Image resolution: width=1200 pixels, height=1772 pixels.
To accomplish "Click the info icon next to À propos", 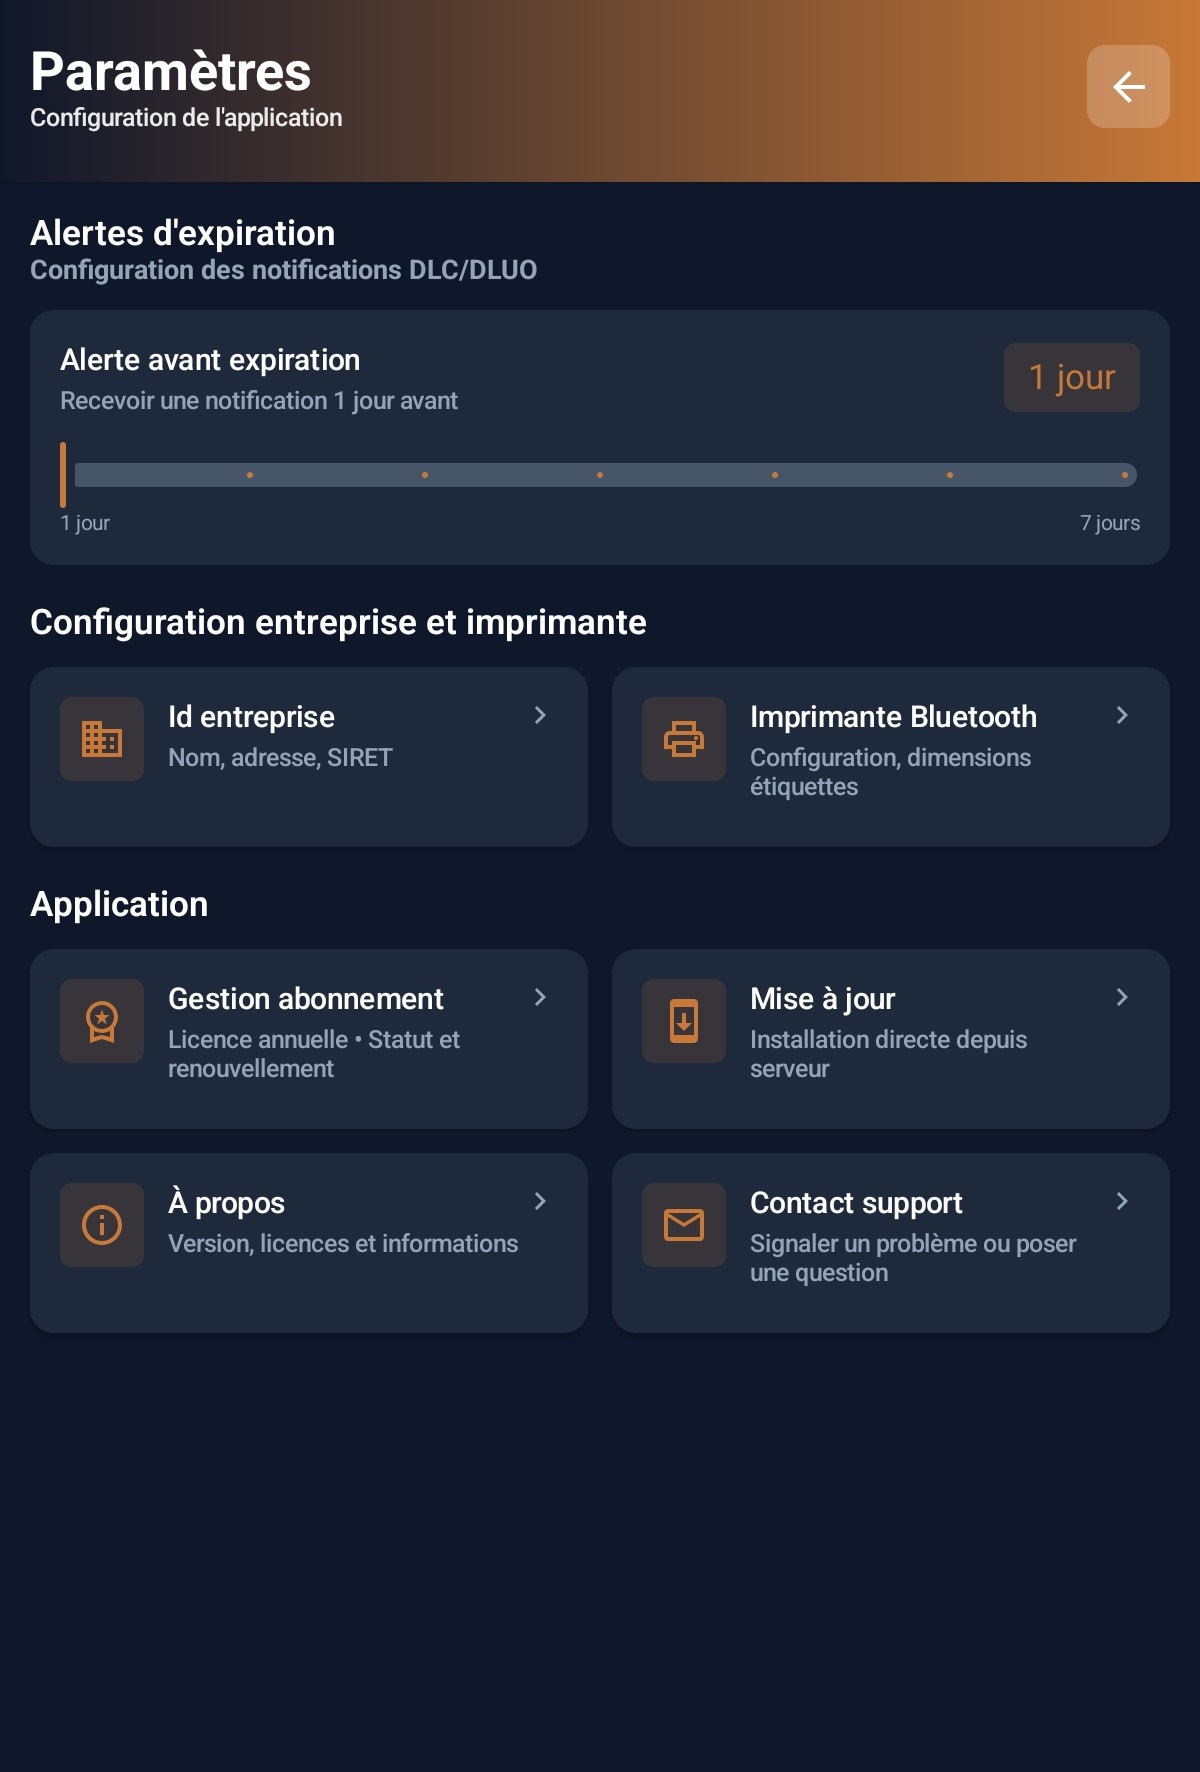I will pos(101,1225).
